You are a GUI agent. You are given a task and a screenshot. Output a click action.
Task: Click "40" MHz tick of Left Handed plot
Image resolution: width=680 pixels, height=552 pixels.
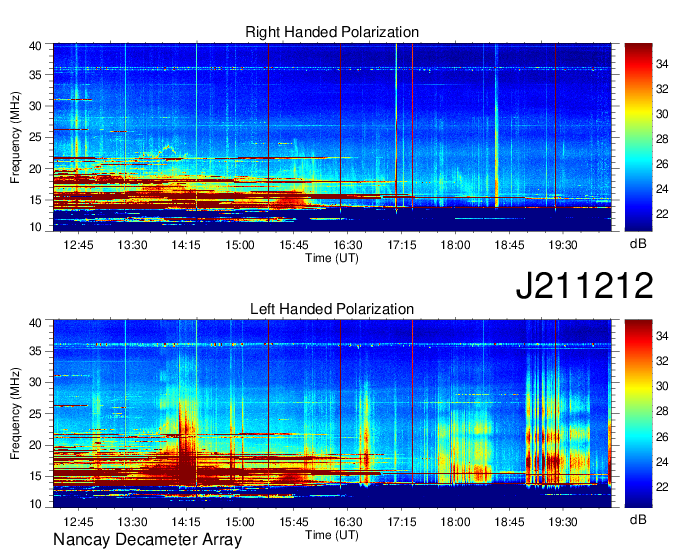coord(35,323)
